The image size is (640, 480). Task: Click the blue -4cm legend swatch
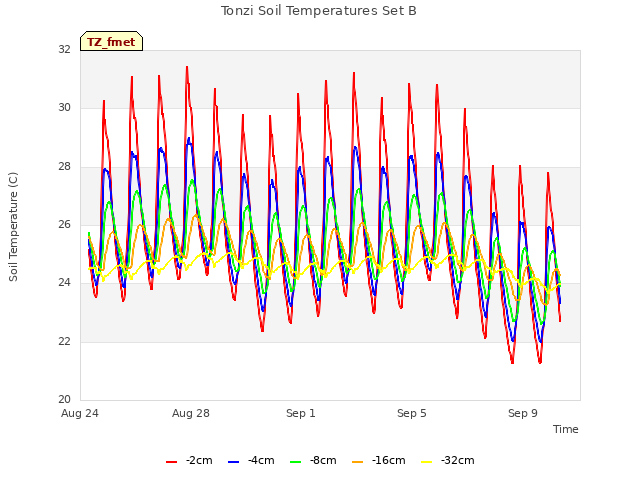click(x=233, y=462)
